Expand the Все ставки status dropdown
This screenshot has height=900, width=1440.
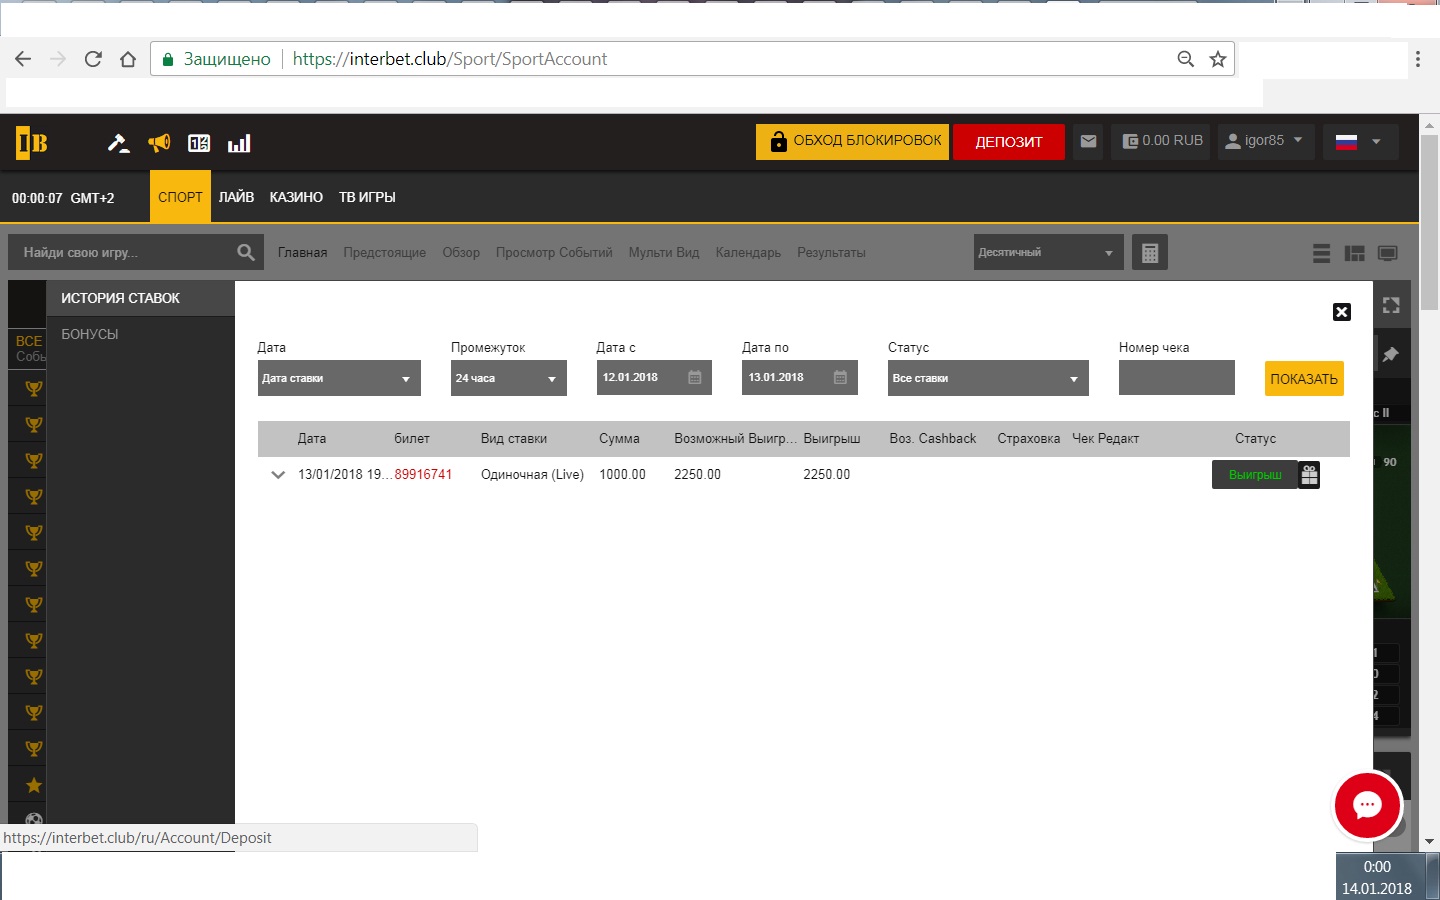(987, 379)
